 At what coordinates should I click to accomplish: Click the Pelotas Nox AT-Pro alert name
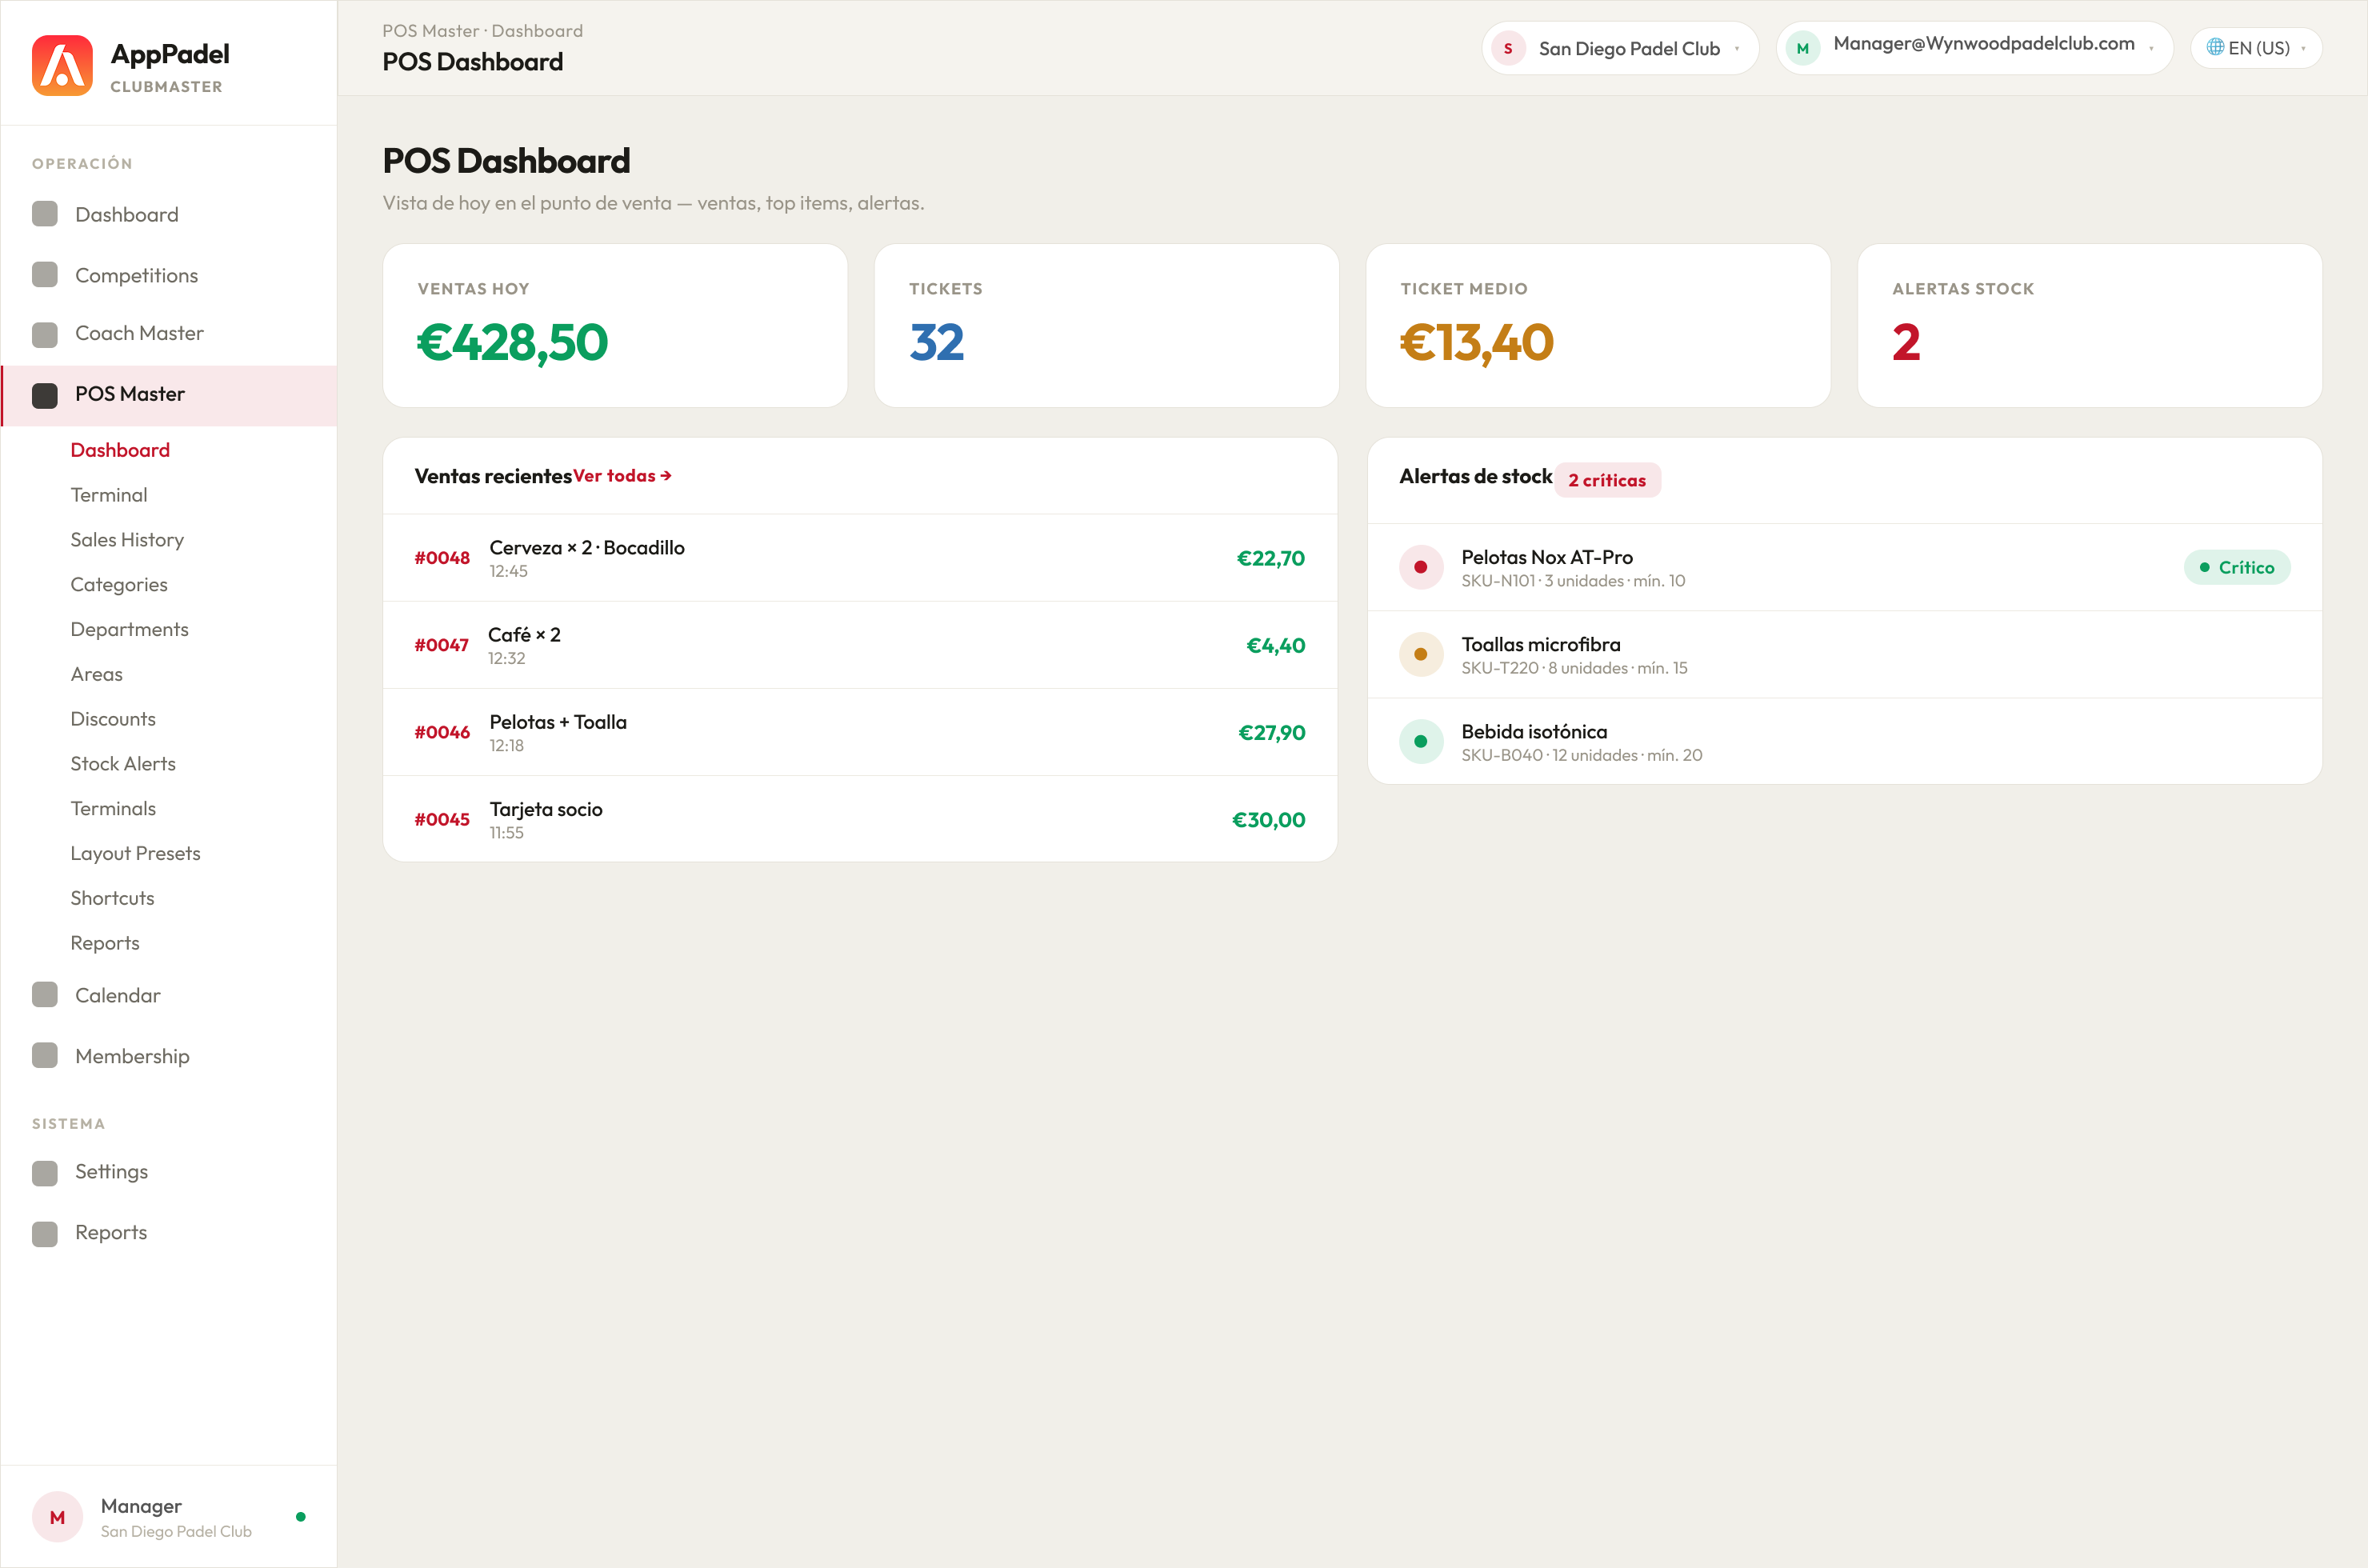point(1547,557)
